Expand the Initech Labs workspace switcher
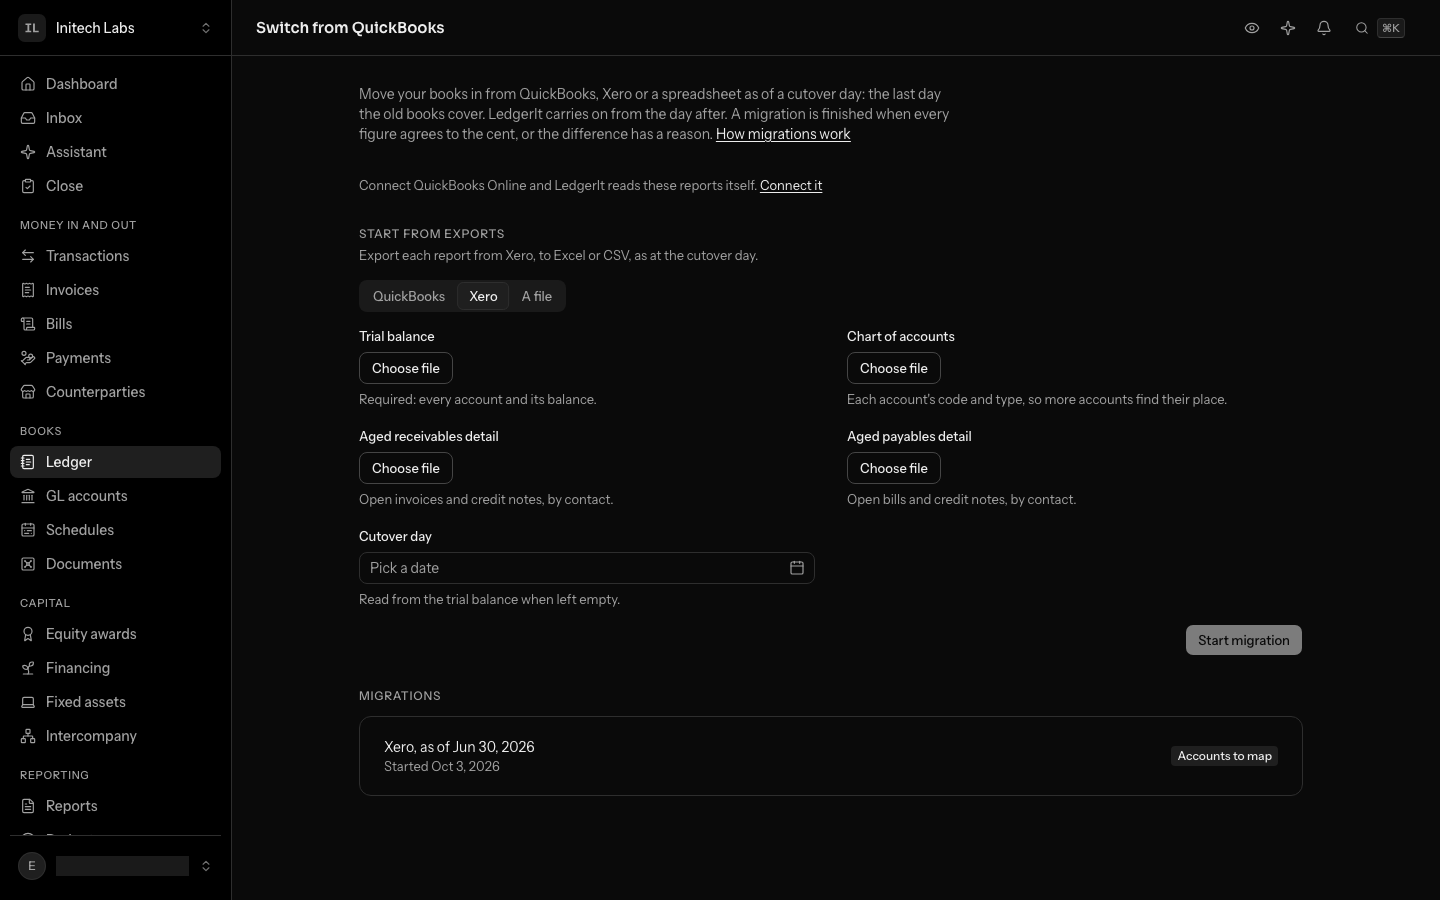This screenshot has width=1440, height=900. [x=206, y=28]
